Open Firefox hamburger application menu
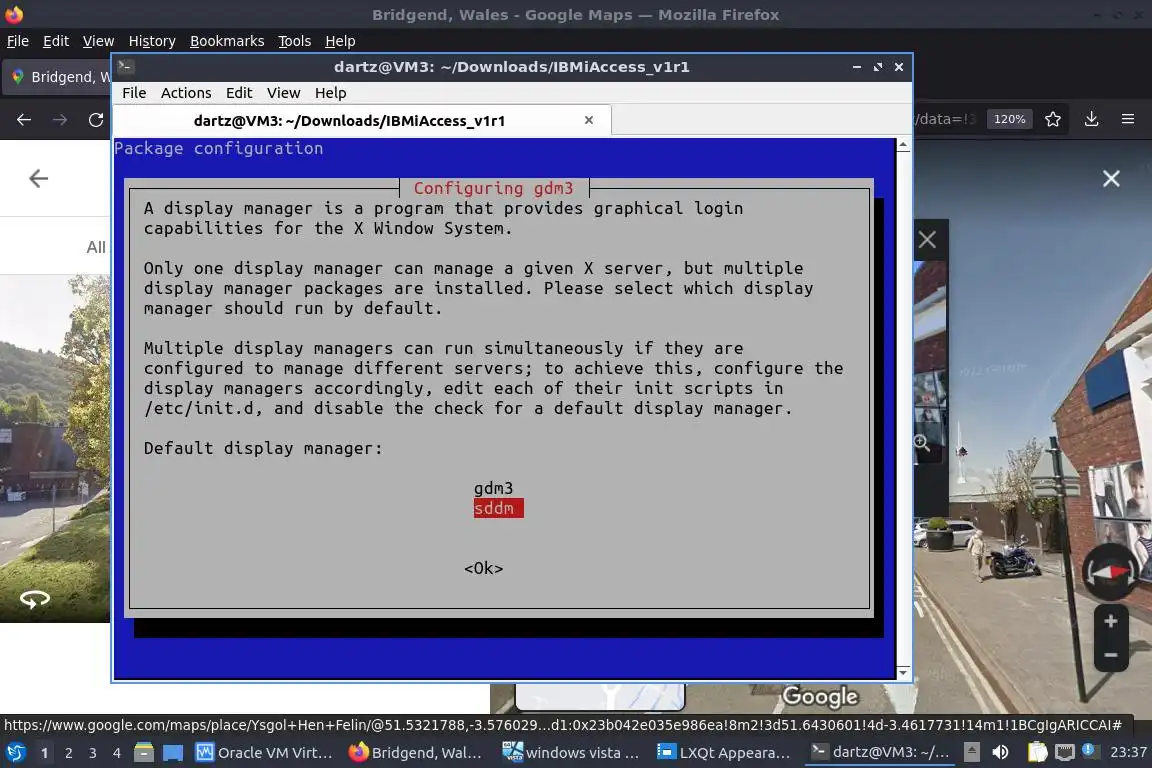This screenshot has height=768, width=1152. coord(1128,119)
